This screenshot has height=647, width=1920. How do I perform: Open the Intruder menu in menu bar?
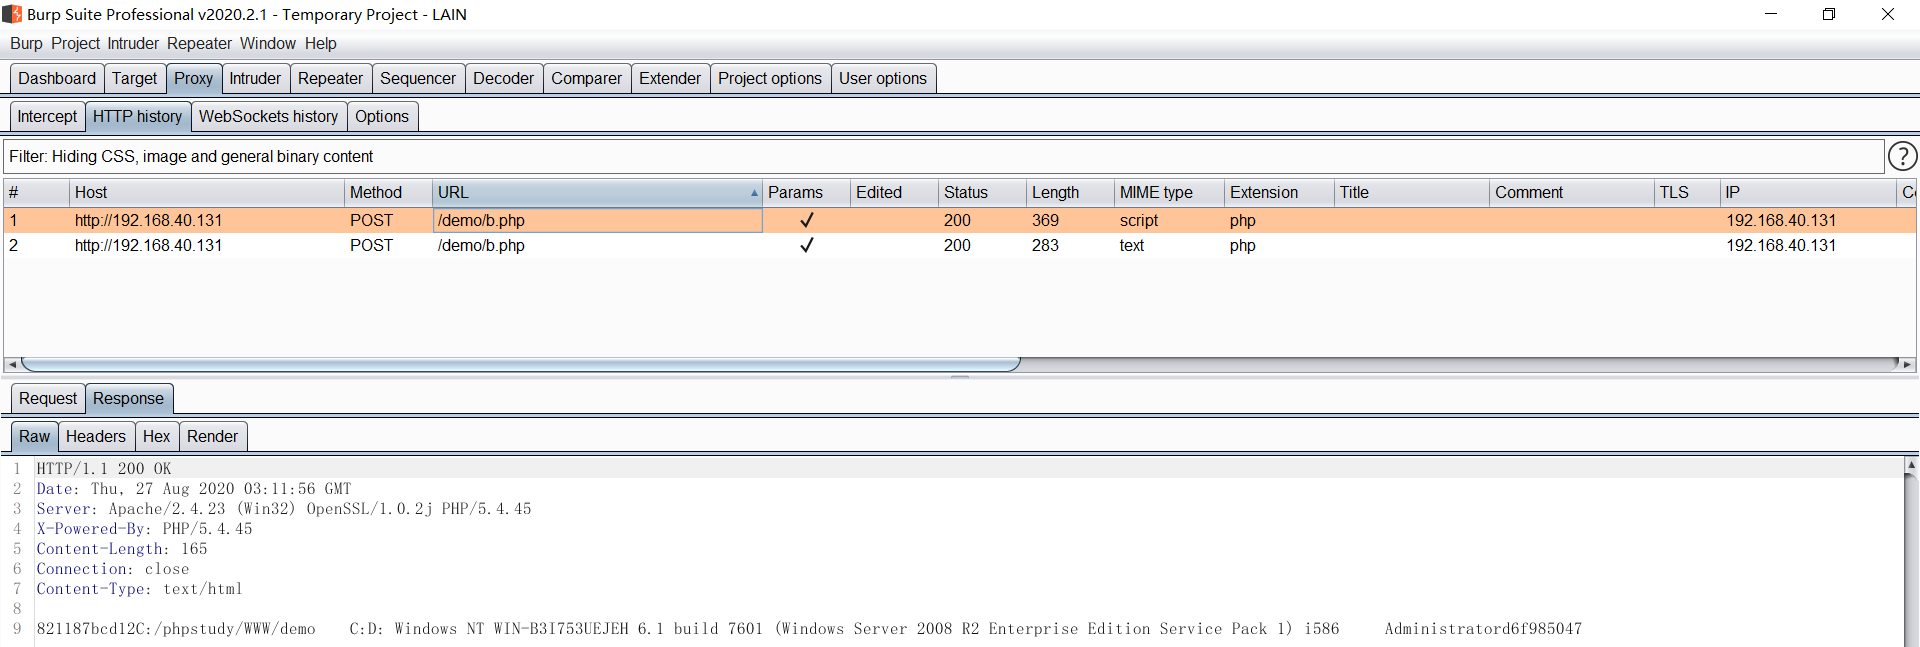pos(133,43)
